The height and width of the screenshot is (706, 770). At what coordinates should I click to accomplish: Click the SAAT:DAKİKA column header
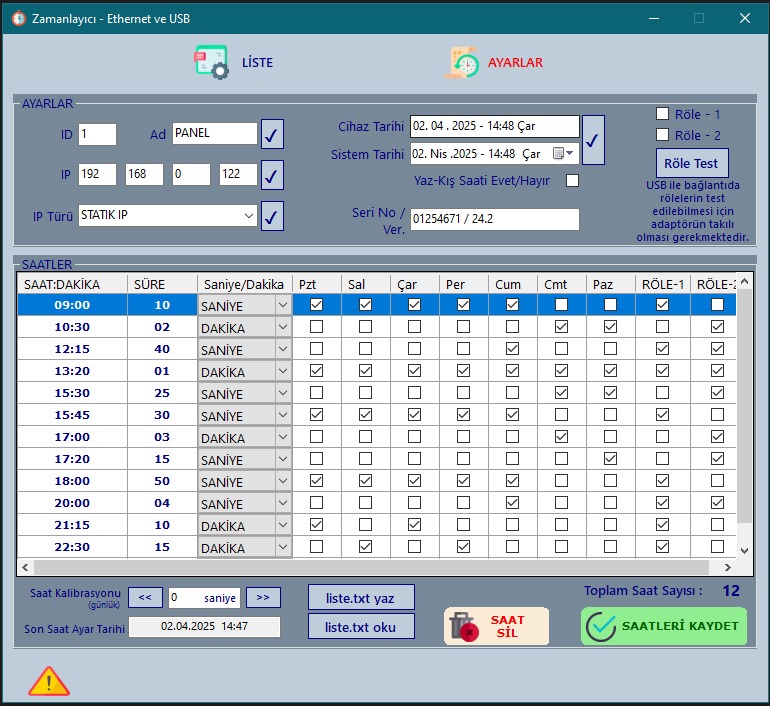(72, 284)
